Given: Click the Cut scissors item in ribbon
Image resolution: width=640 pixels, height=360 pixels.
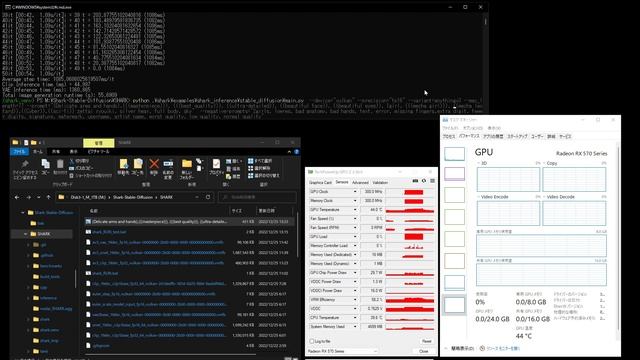Looking at the screenshot, I should pos(80,161).
